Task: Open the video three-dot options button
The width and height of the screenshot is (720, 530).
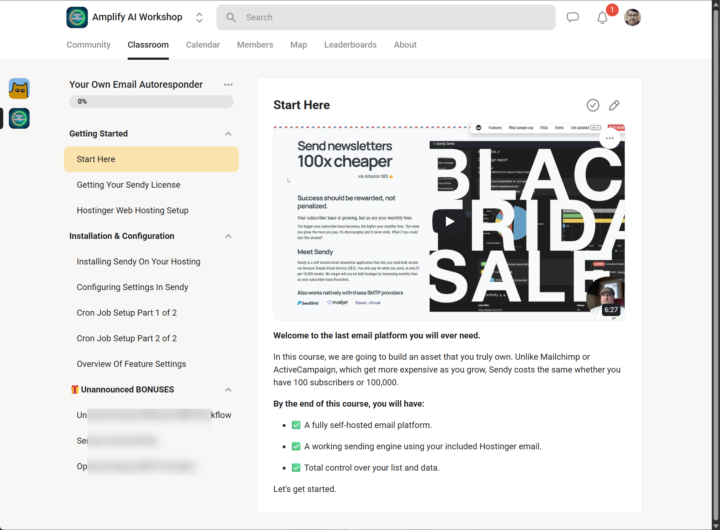Action: [609, 138]
